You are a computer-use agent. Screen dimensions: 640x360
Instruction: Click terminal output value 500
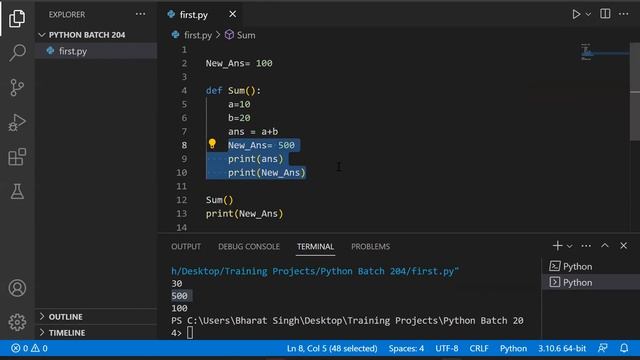tap(179, 296)
